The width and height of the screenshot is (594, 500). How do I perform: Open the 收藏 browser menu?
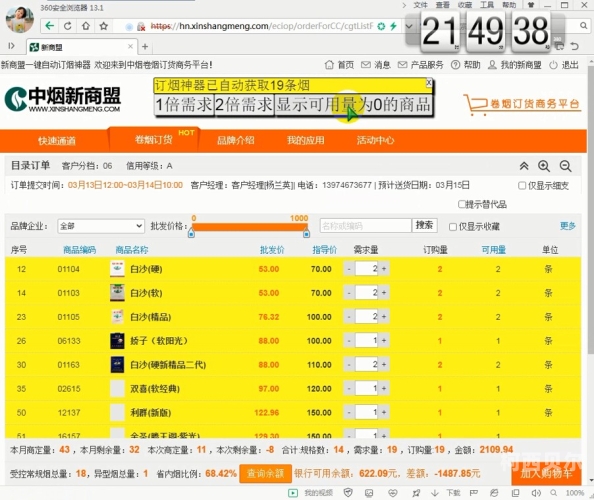tap(464, 5)
